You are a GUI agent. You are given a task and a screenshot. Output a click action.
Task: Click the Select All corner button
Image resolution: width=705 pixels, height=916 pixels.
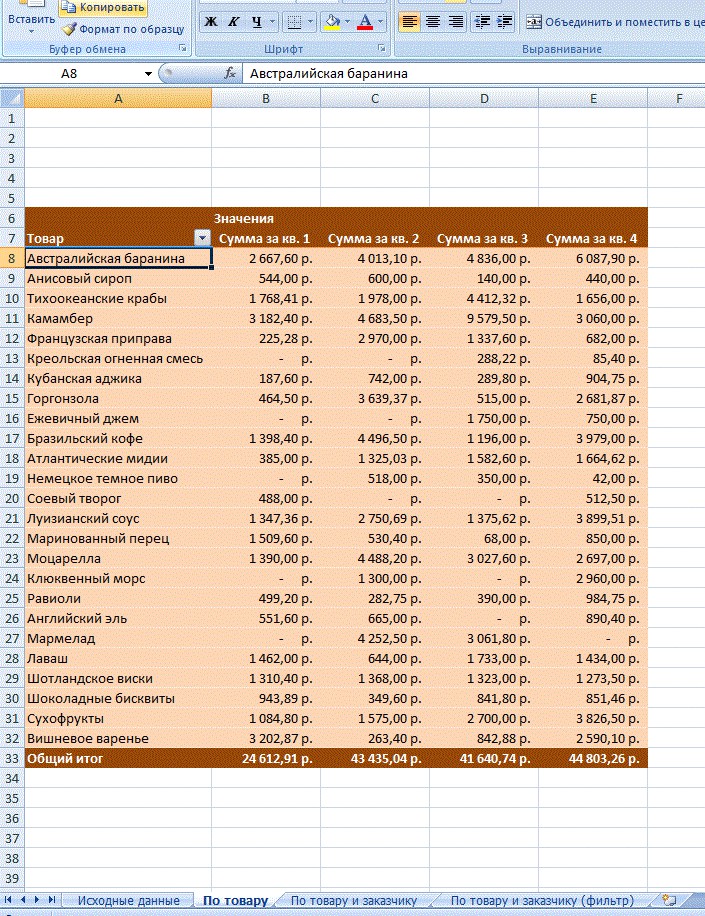coord(12,98)
